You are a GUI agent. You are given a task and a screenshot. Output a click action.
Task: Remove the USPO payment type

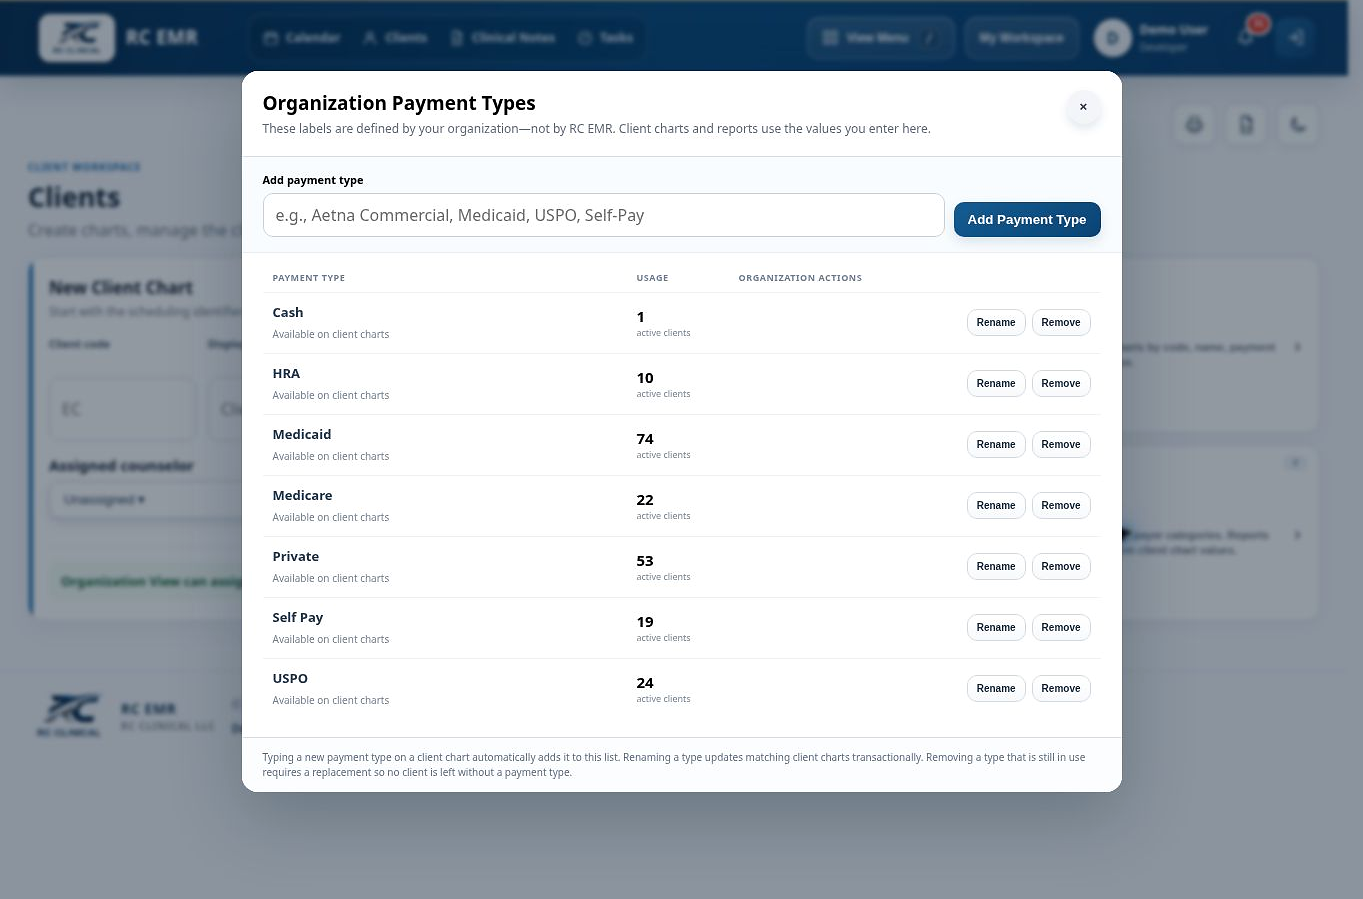(x=1061, y=689)
